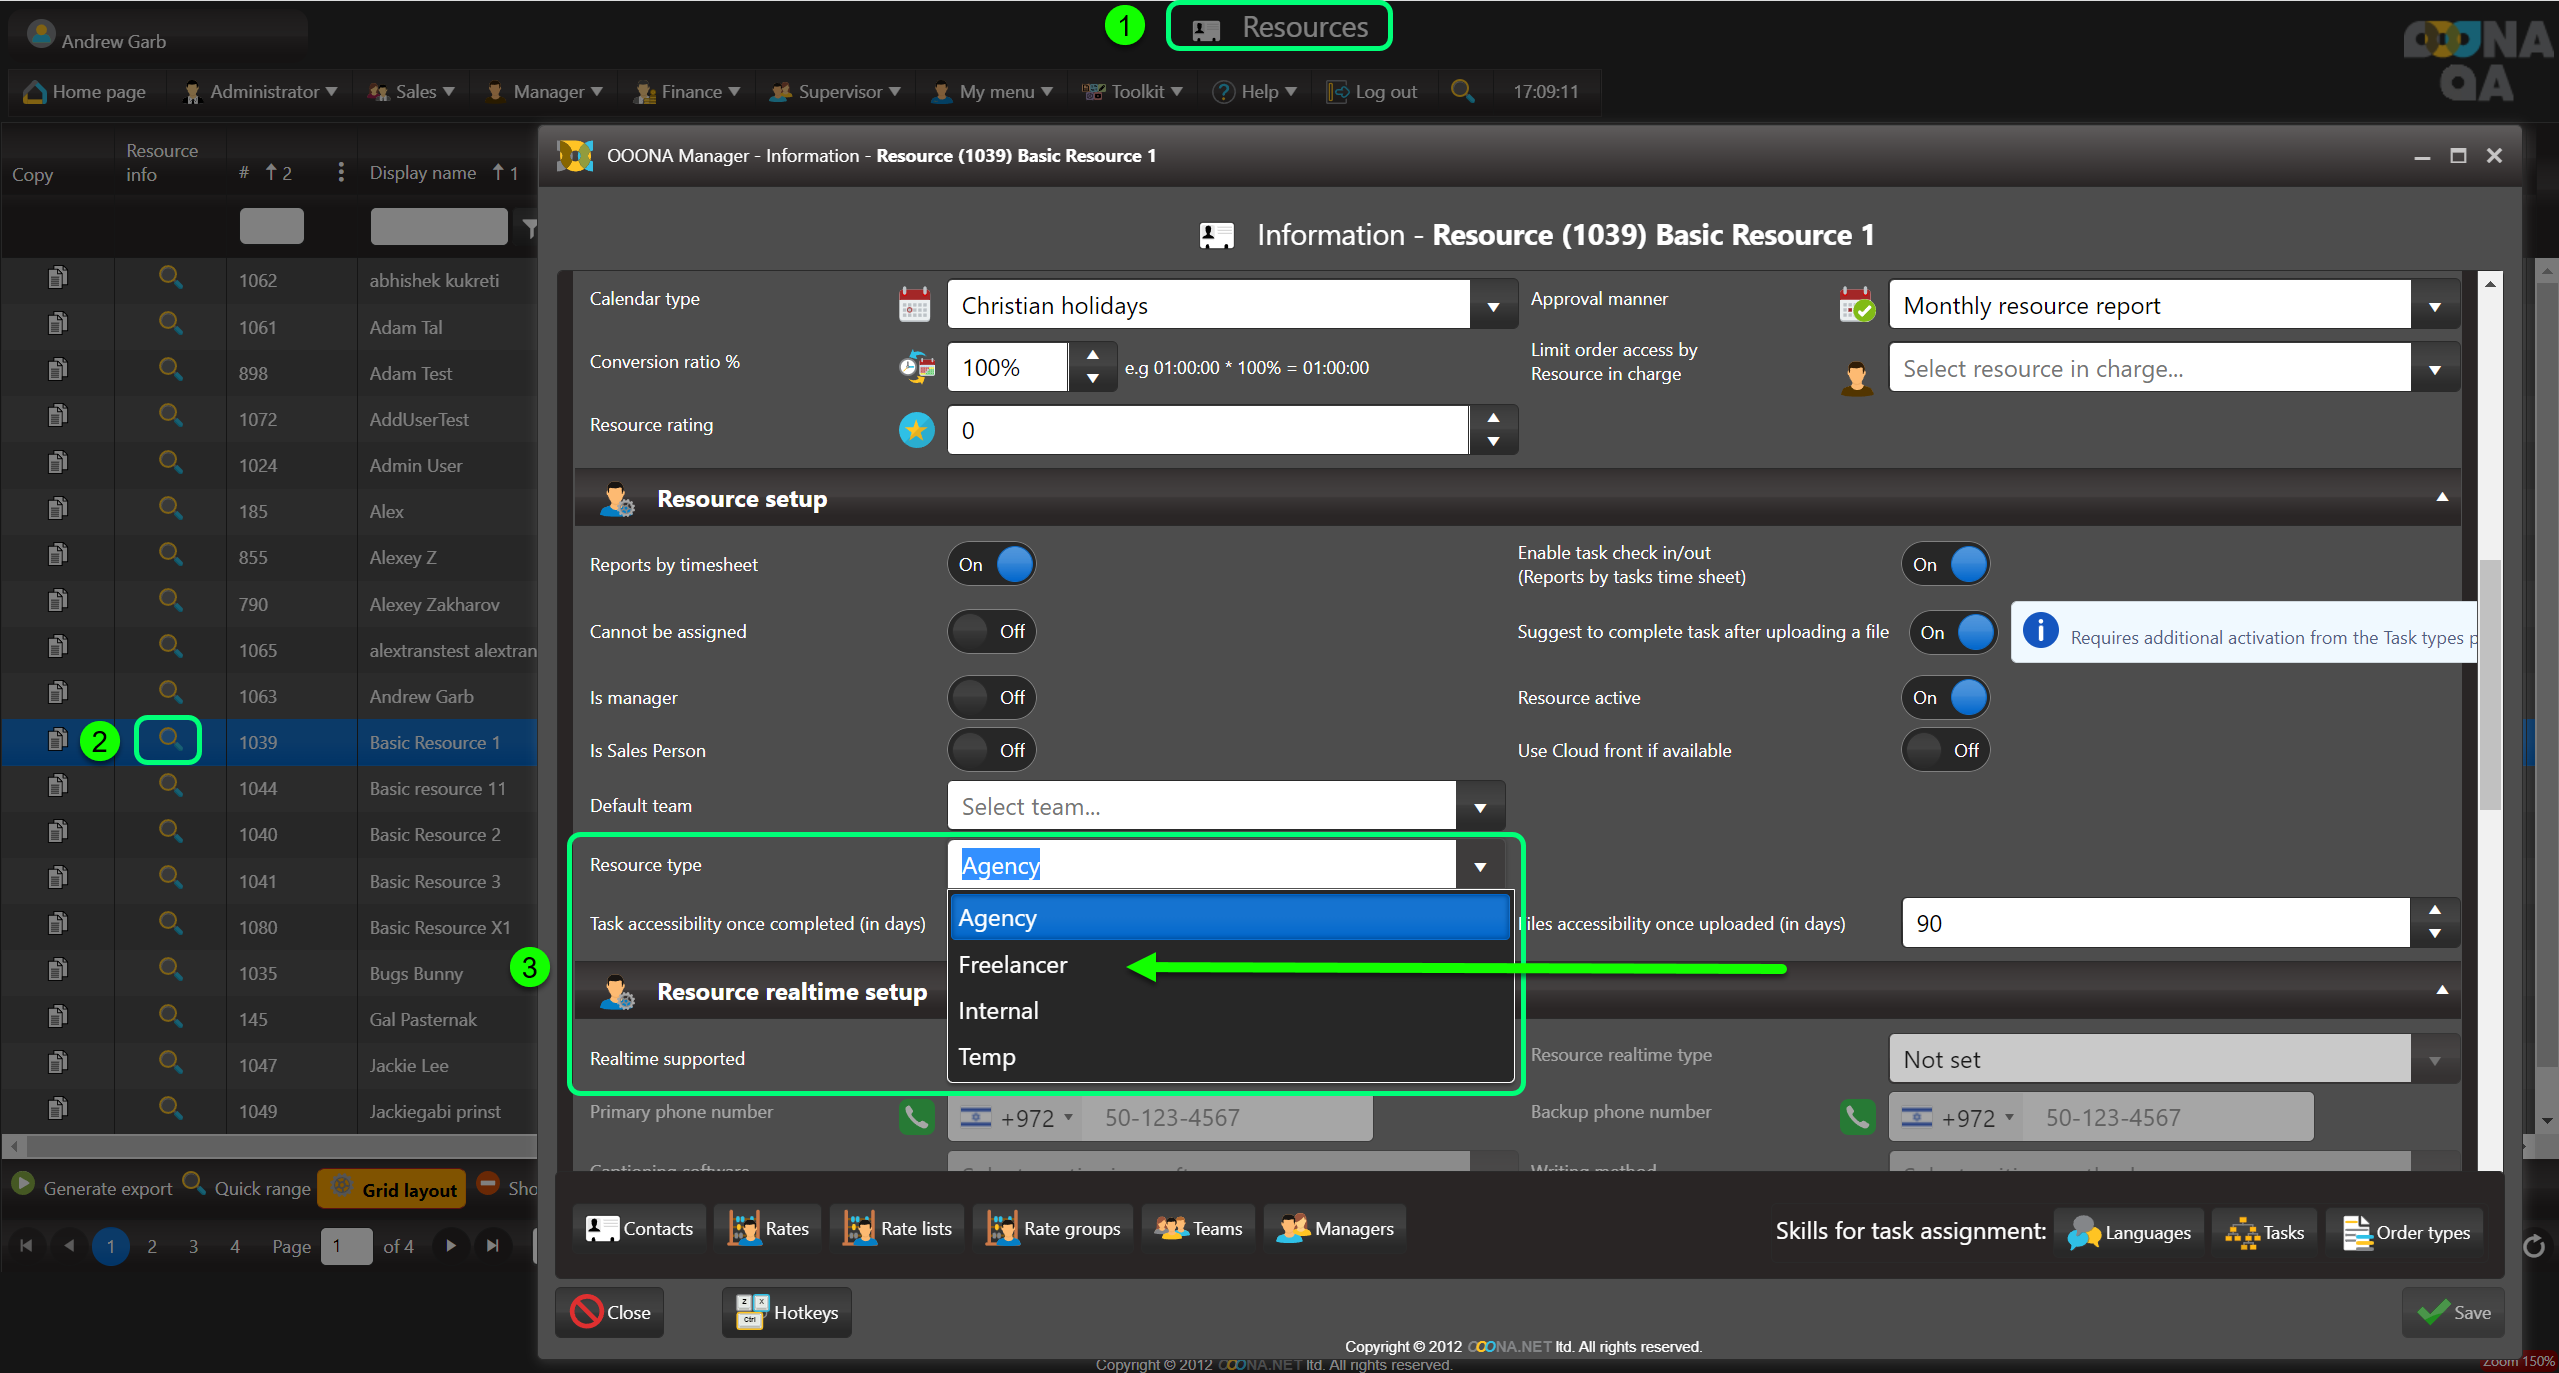The height and width of the screenshot is (1373, 2559).
Task: Select Freelancer from Resource type list
Action: 1013,965
